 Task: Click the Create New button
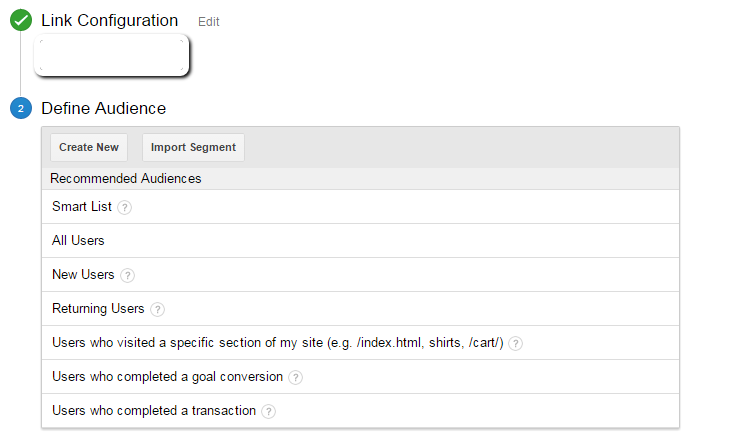(89, 147)
